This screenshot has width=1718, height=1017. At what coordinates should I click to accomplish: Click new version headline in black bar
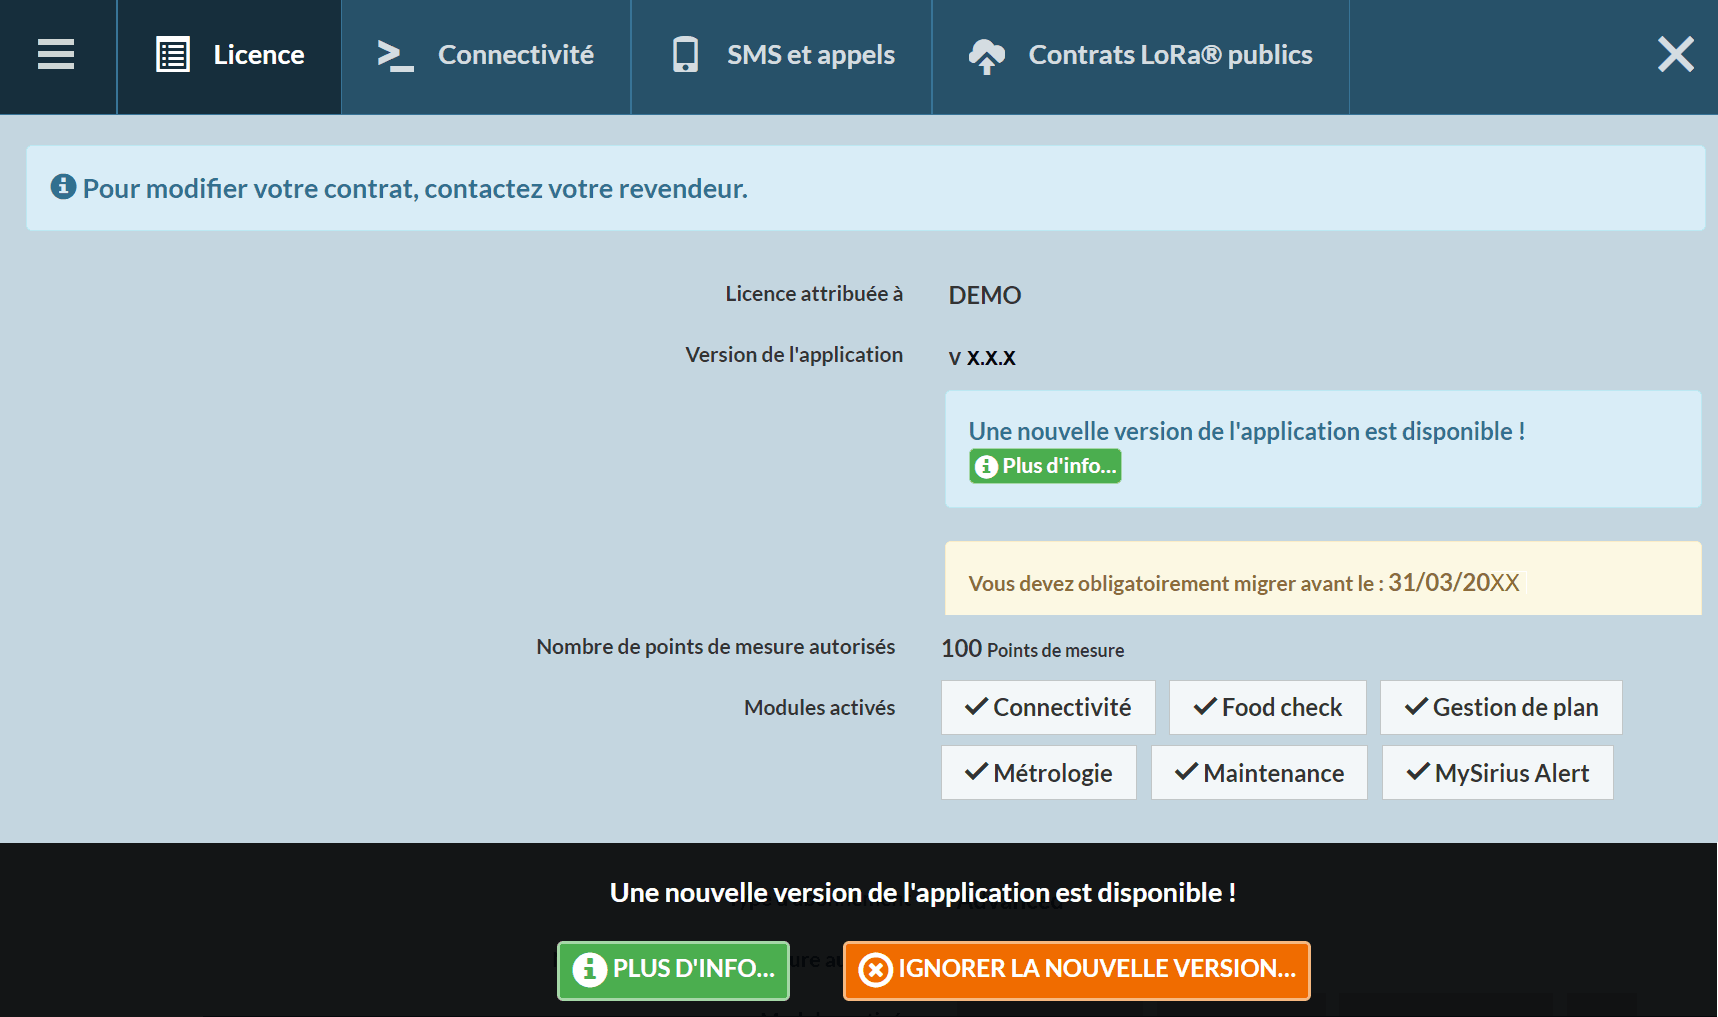923,893
